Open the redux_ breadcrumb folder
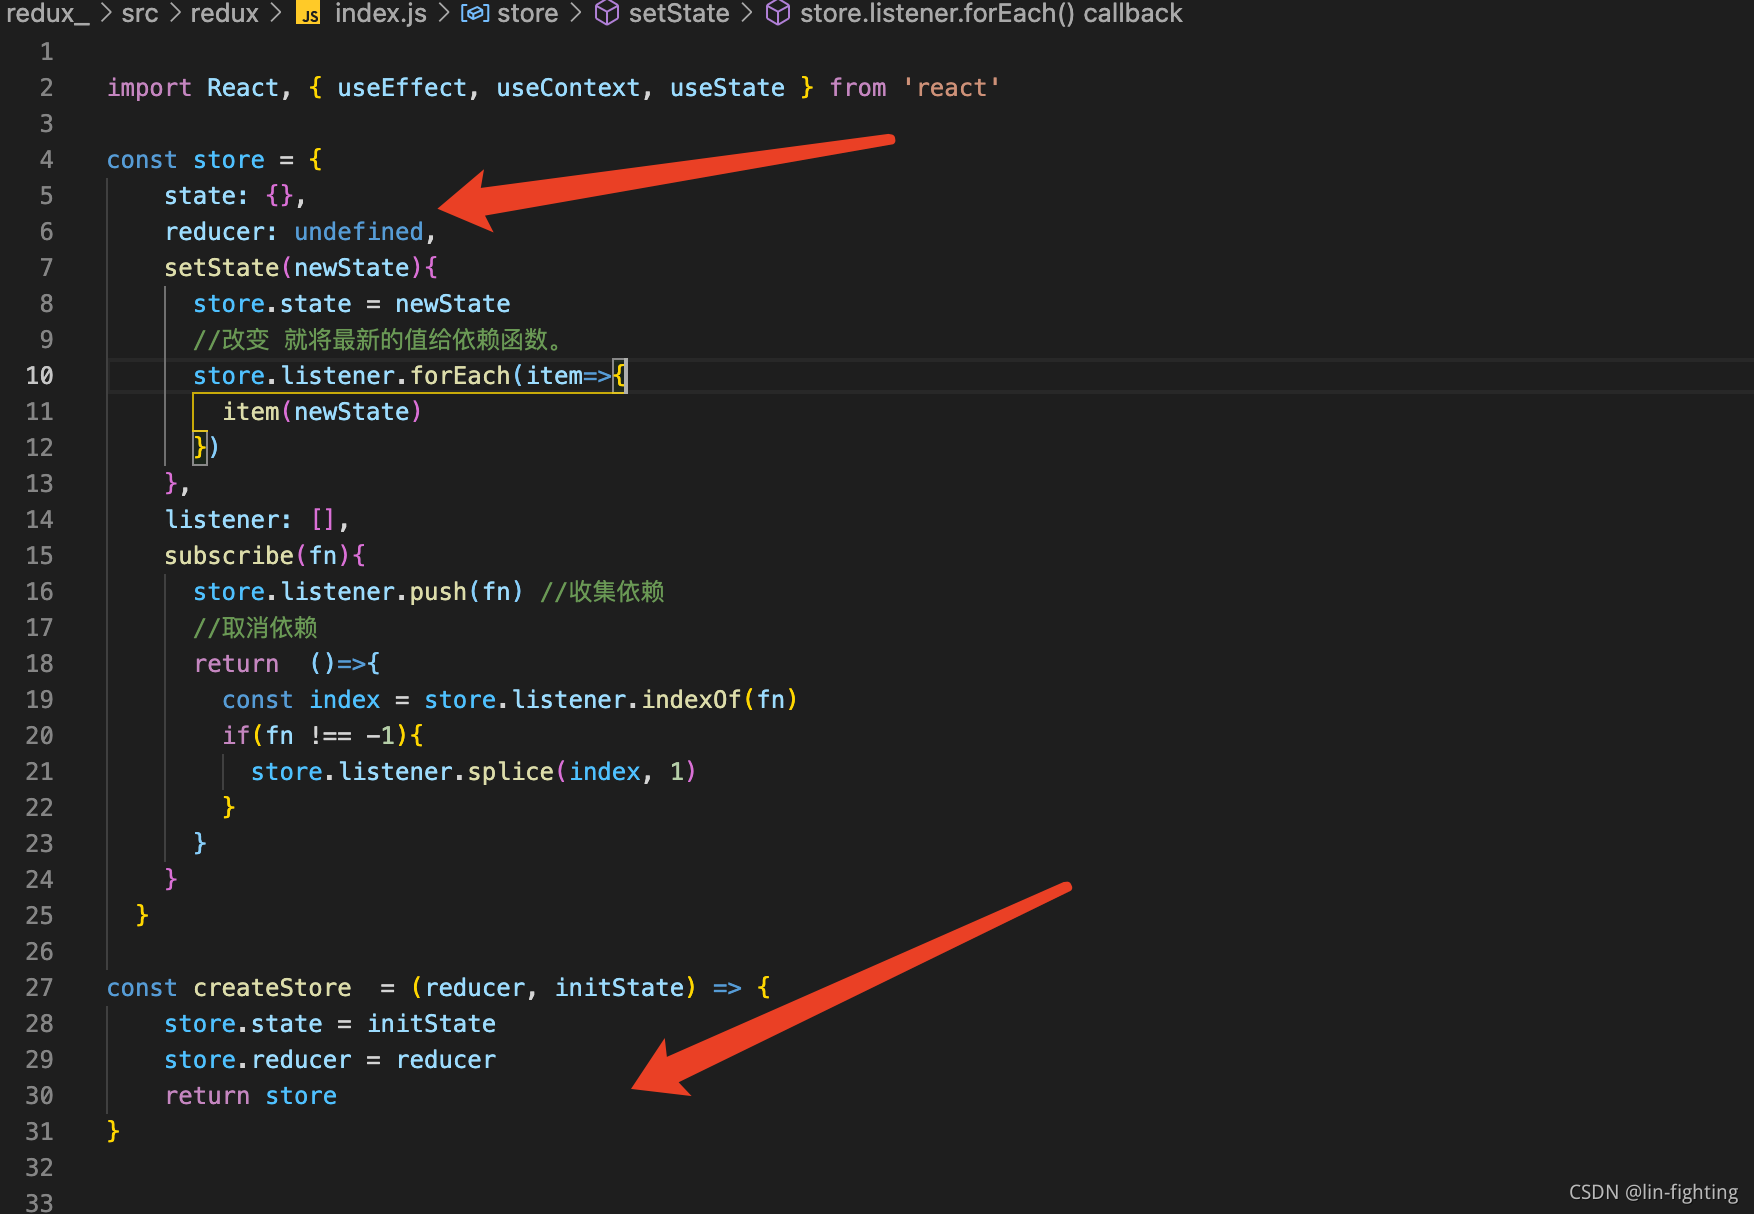The image size is (1754, 1214). (x=47, y=14)
